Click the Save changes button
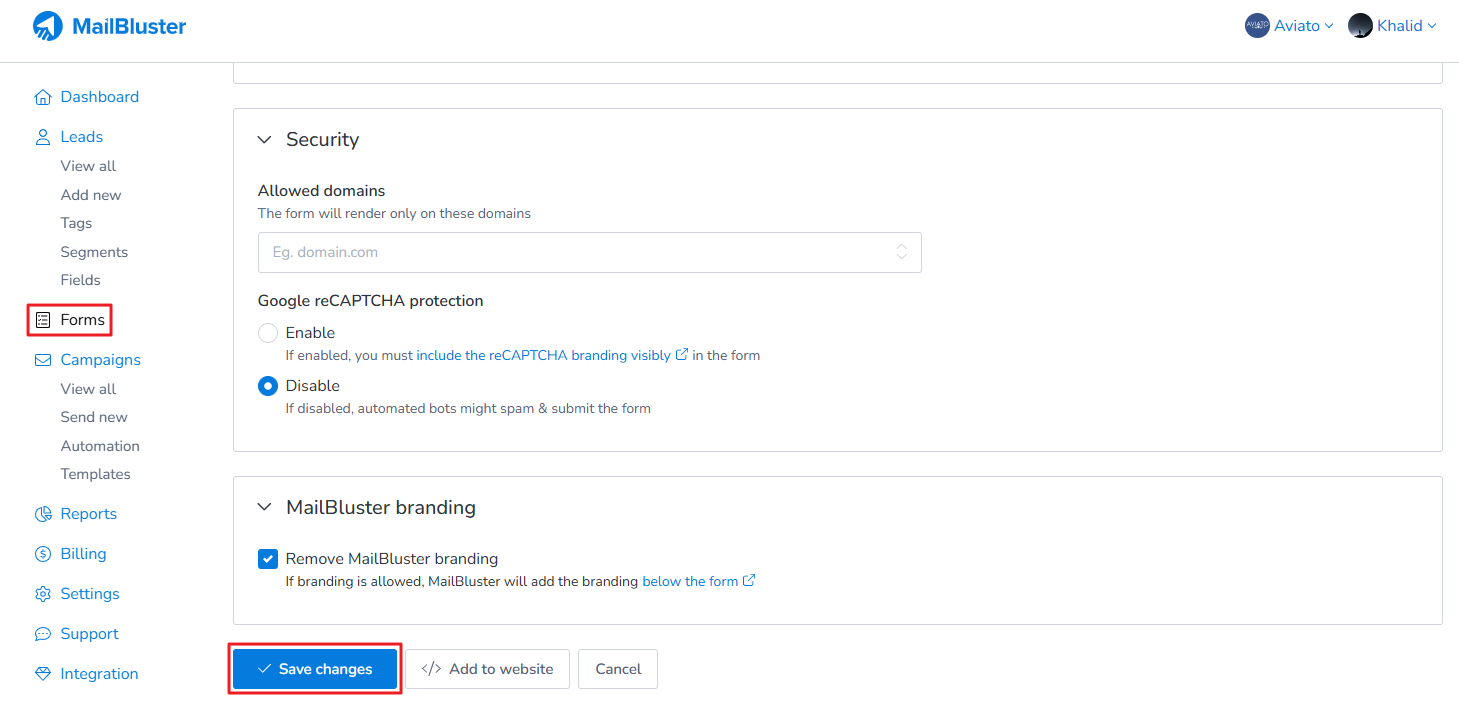The width and height of the screenshot is (1459, 703). (x=315, y=669)
